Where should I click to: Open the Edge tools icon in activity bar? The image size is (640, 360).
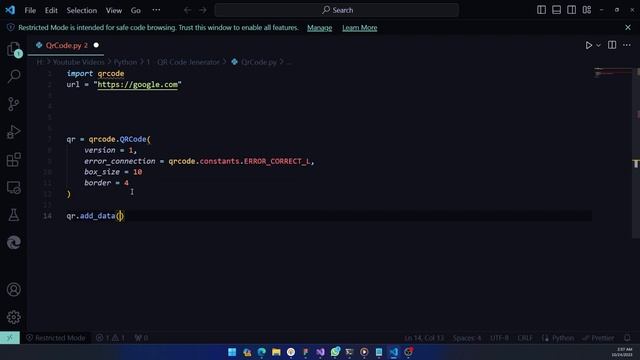point(13,243)
